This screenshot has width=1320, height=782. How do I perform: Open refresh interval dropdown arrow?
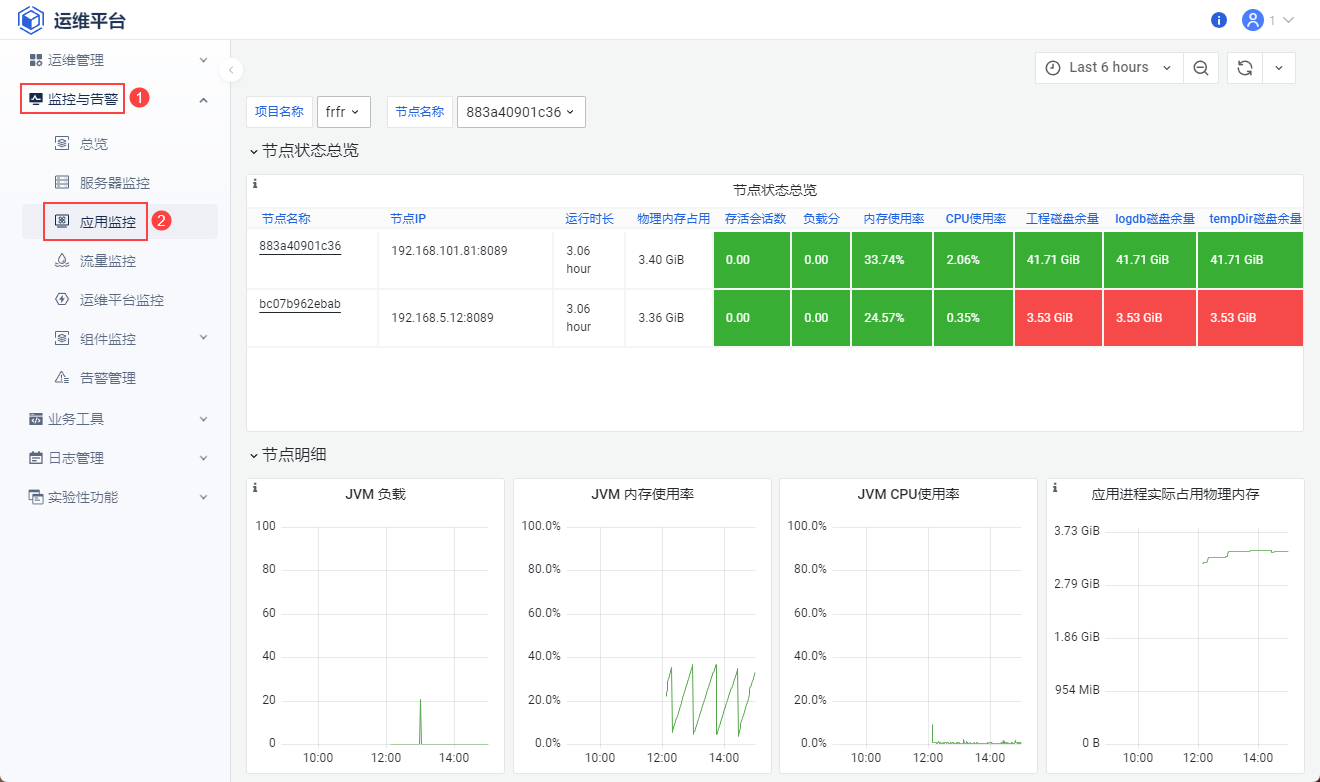pyautogui.click(x=1279, y=68)
